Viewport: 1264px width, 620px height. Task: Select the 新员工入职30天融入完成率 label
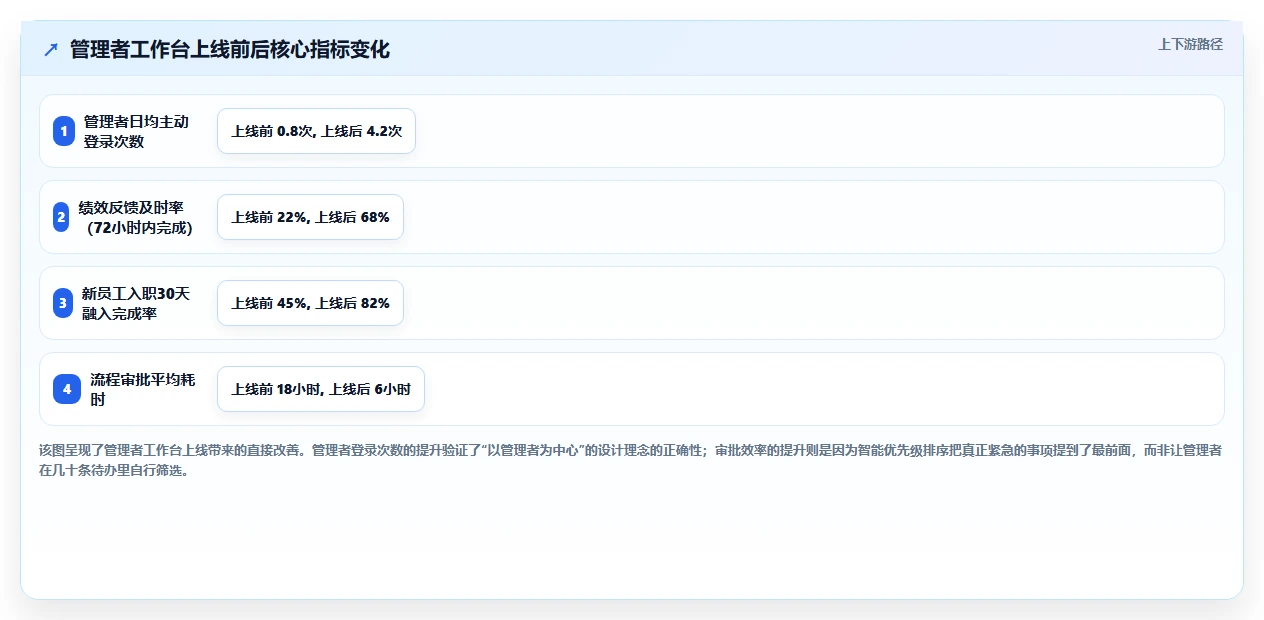click(136, 303)
